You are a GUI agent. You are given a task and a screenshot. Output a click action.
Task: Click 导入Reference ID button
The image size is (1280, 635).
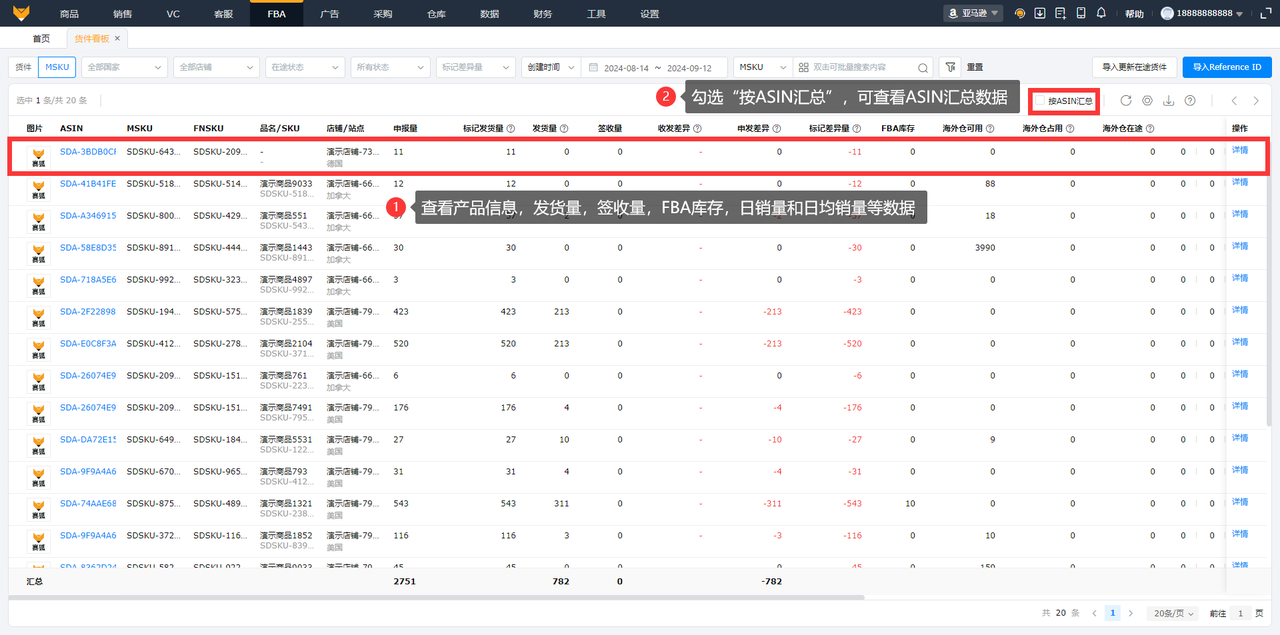[x=1227, y=67]
